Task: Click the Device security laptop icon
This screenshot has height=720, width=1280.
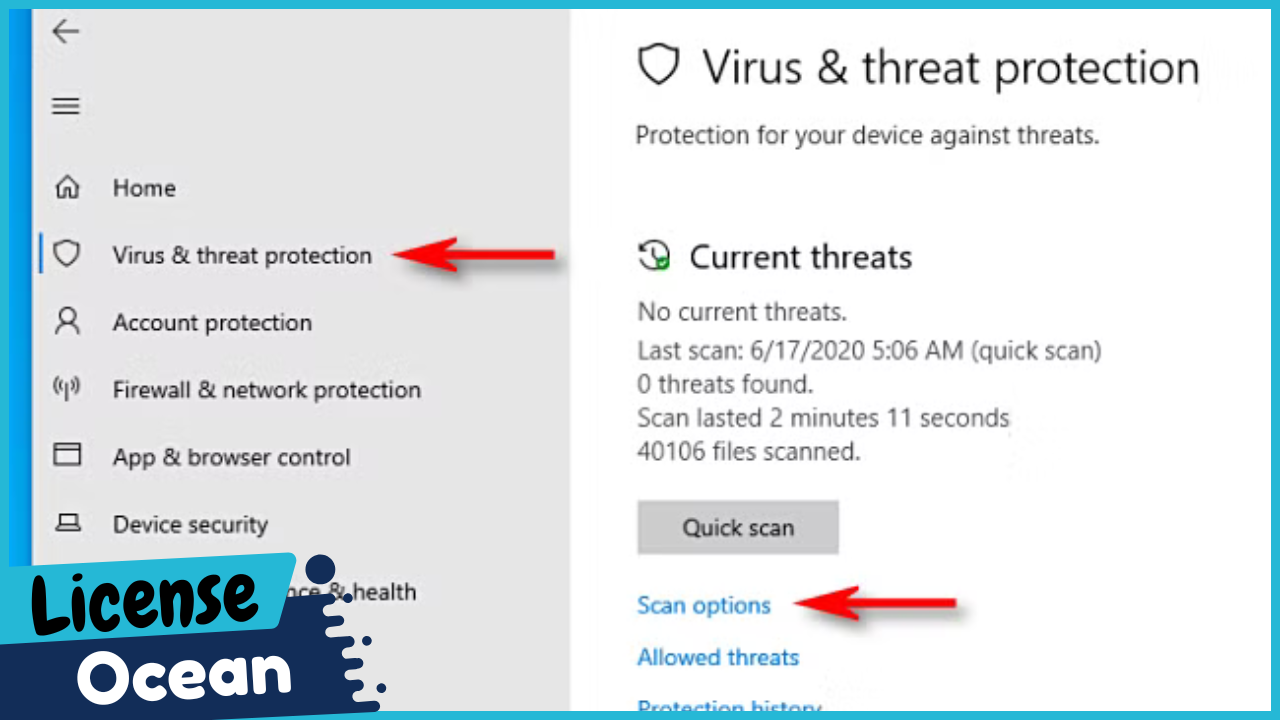Action: point(67,522)
